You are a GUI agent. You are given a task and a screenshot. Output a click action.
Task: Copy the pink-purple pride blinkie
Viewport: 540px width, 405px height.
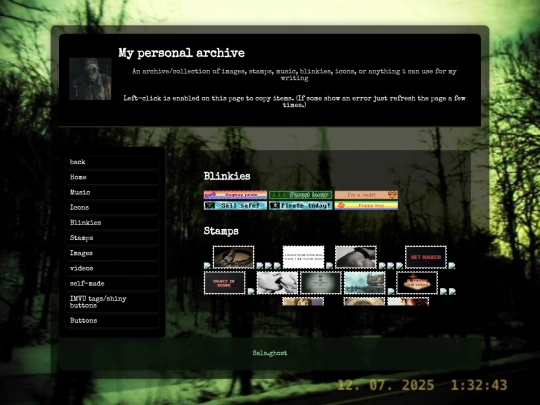(235, 195)
